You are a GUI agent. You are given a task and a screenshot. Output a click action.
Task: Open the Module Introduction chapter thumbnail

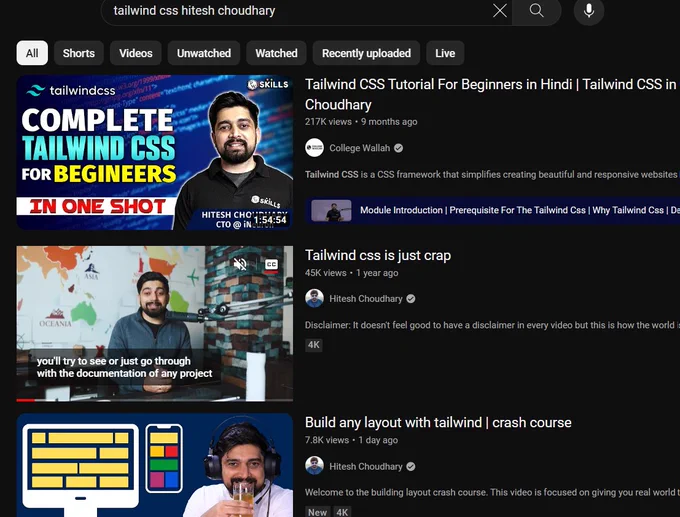pyautogui.click(x=331, y=210)
